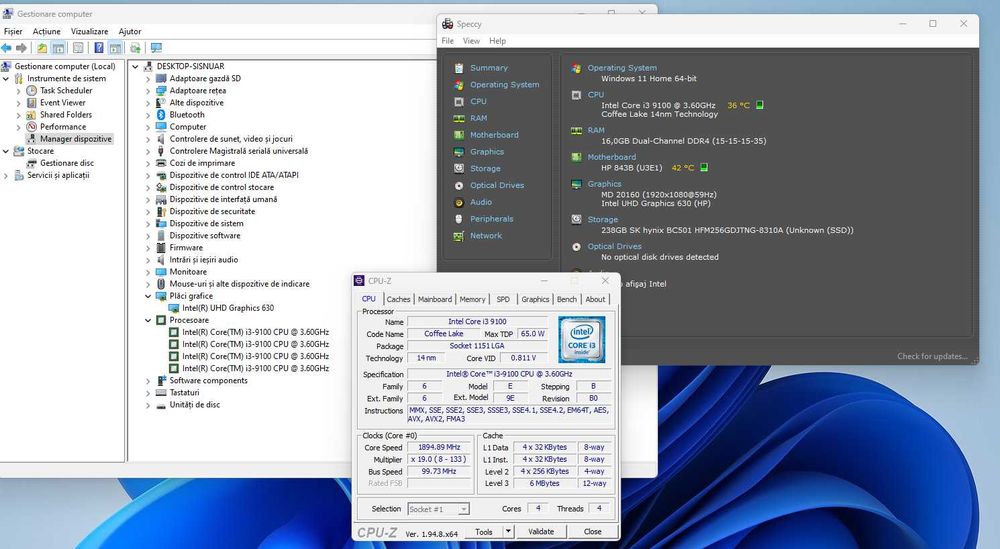This screenshot has width=1000, height=549.
Task: Collapse the Instrumente de sistem node
Action: (x=6, y=78)
